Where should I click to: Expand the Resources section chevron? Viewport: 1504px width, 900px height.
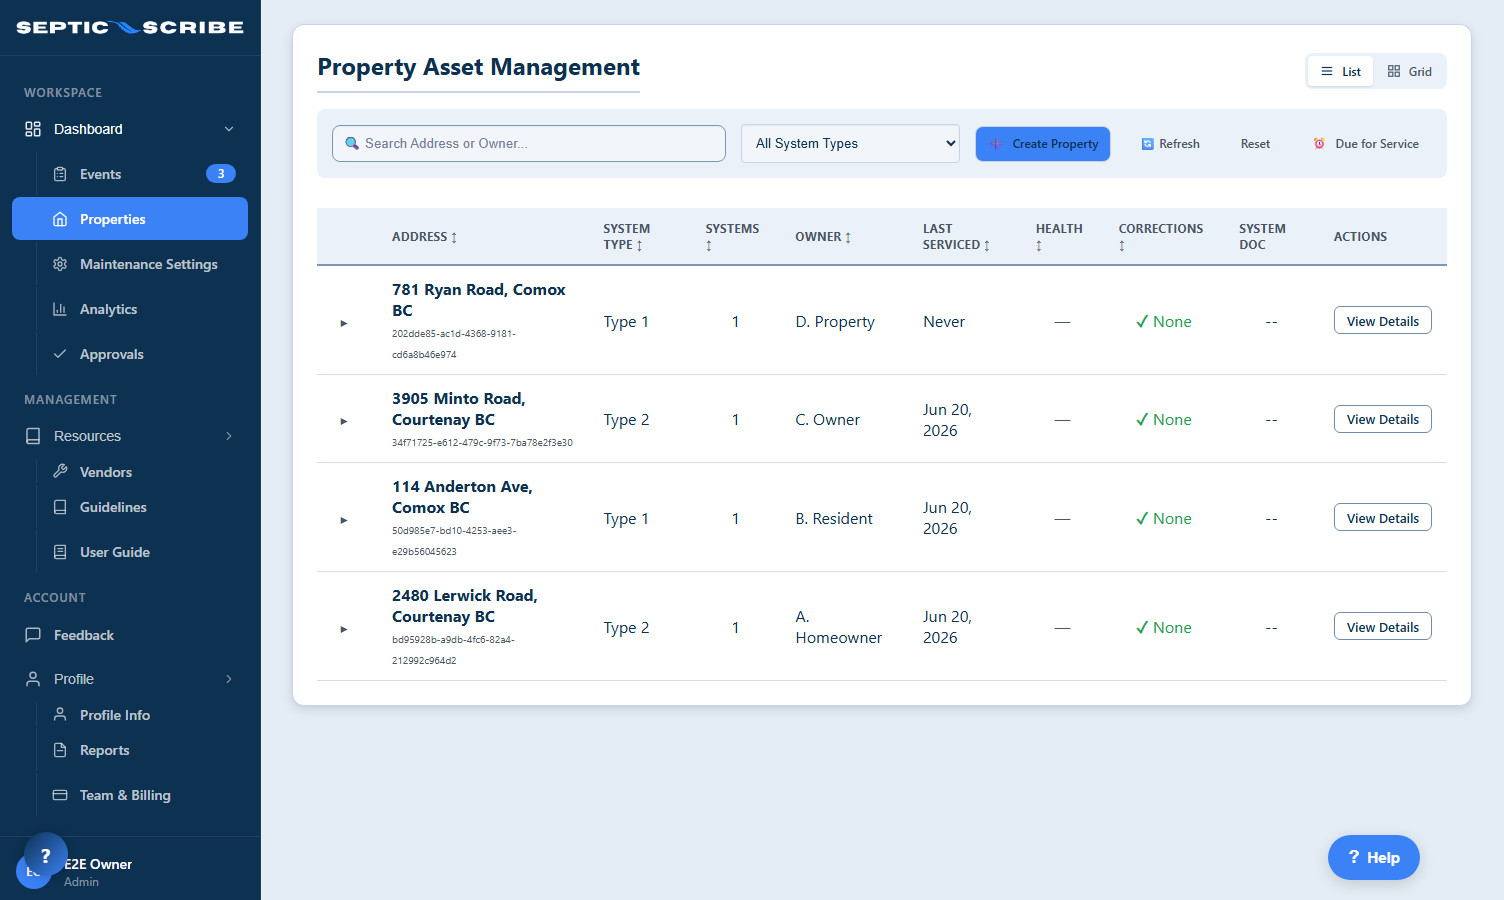click(229, 436)
